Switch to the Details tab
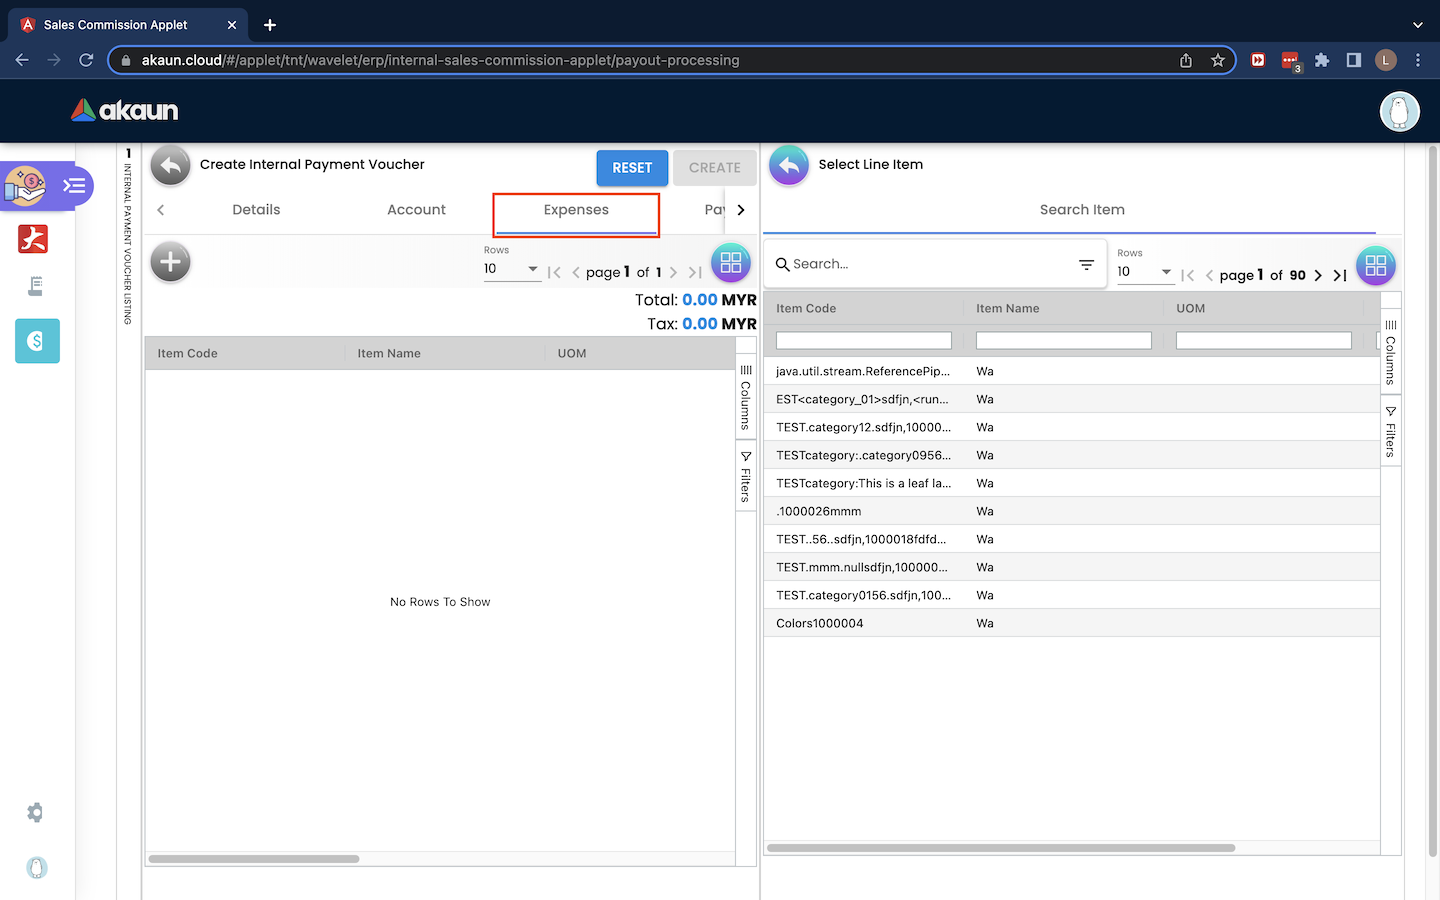Viewport: 1440px width, 900px height. click(x=256, y=210)
